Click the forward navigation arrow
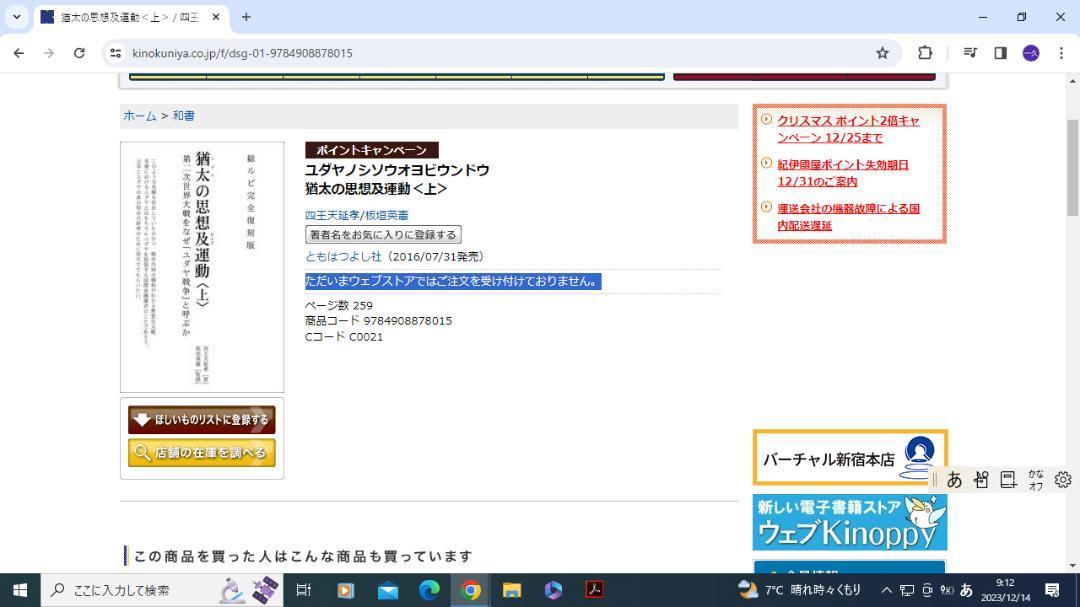This screenshot has width=1080, height=607. (49, 53)
